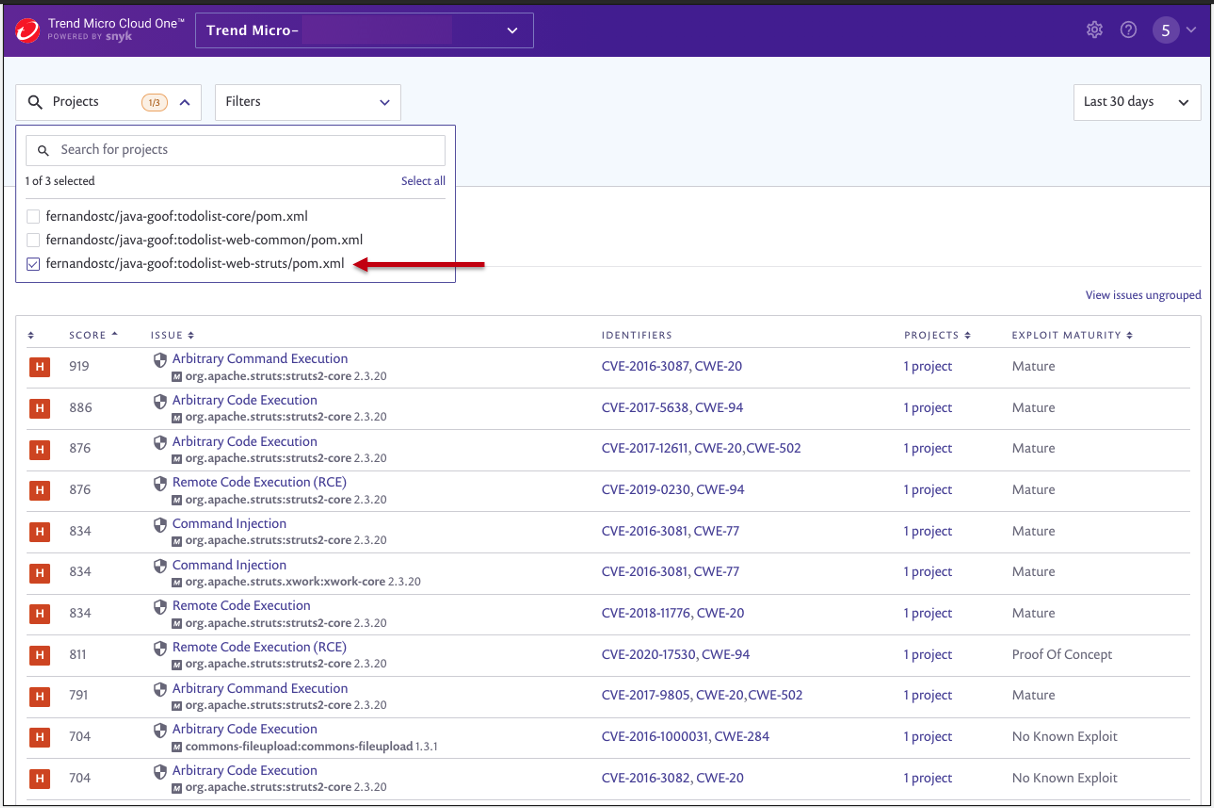
Task: Open the Last 30 days date range dropdown
Action: pos(1137,102)
